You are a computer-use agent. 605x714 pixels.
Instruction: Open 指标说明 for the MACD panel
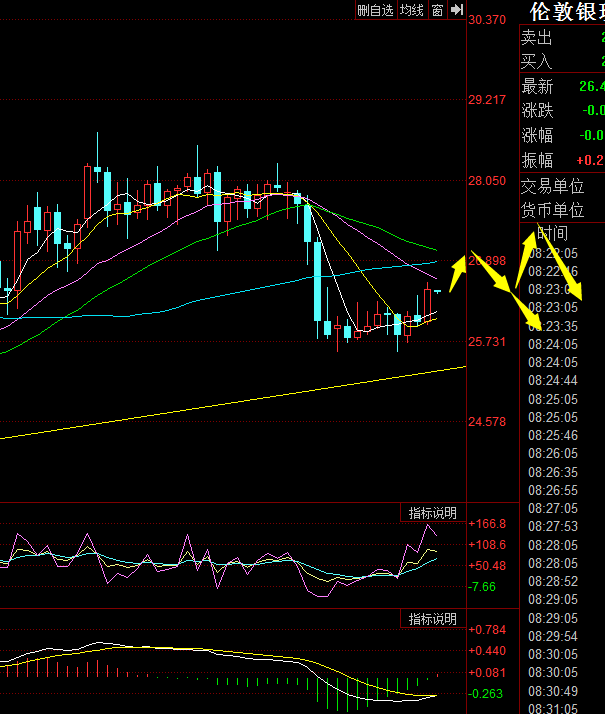433,619
